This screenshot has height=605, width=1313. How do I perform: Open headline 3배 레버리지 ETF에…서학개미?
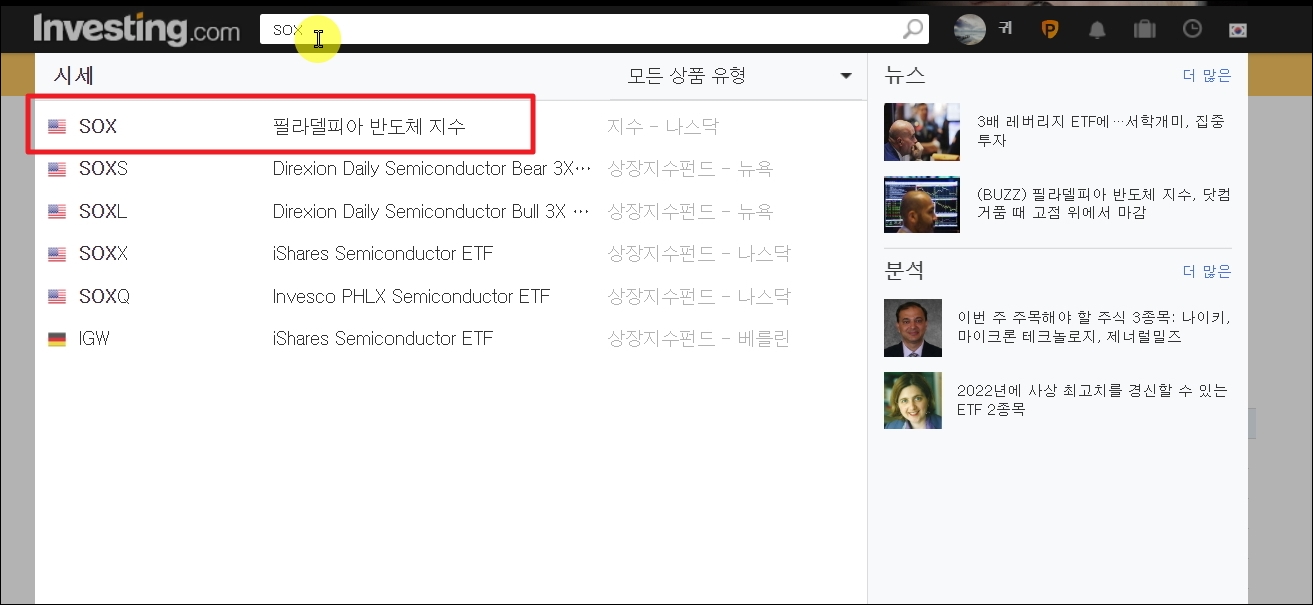[x=1100, y=131]
